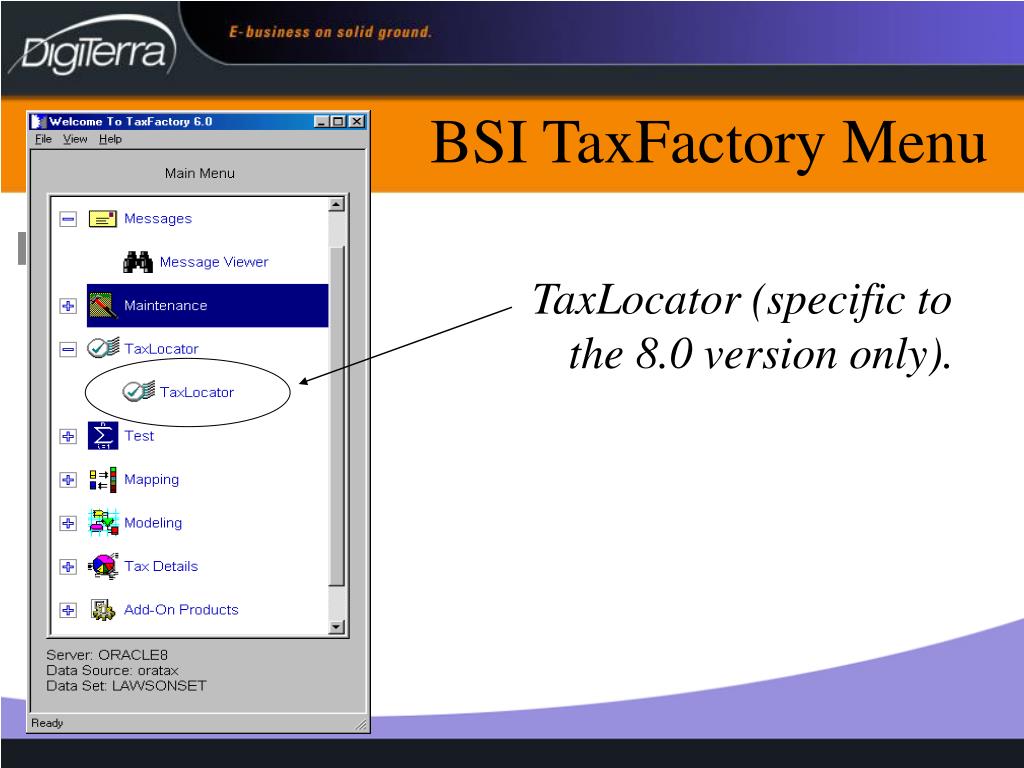1024x768 pixels.
Task: Select the Tax Details label
Action: tap(161, 566)
